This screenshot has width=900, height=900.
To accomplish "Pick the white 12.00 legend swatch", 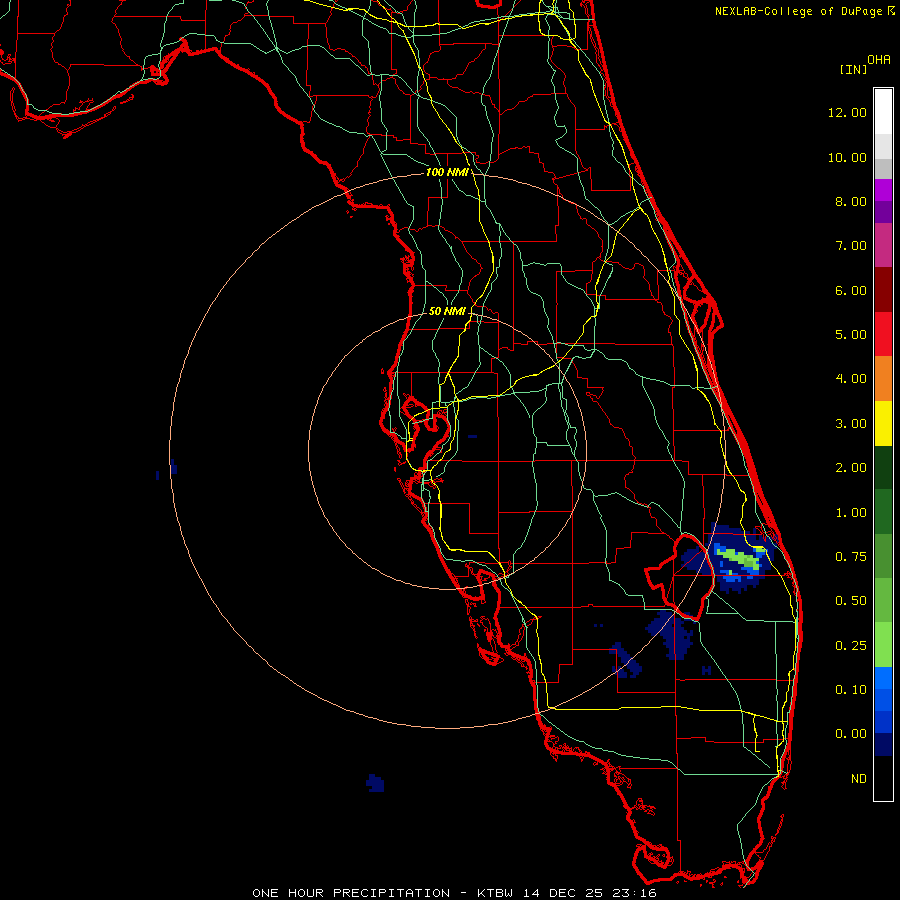I will [x=883, y=112].
